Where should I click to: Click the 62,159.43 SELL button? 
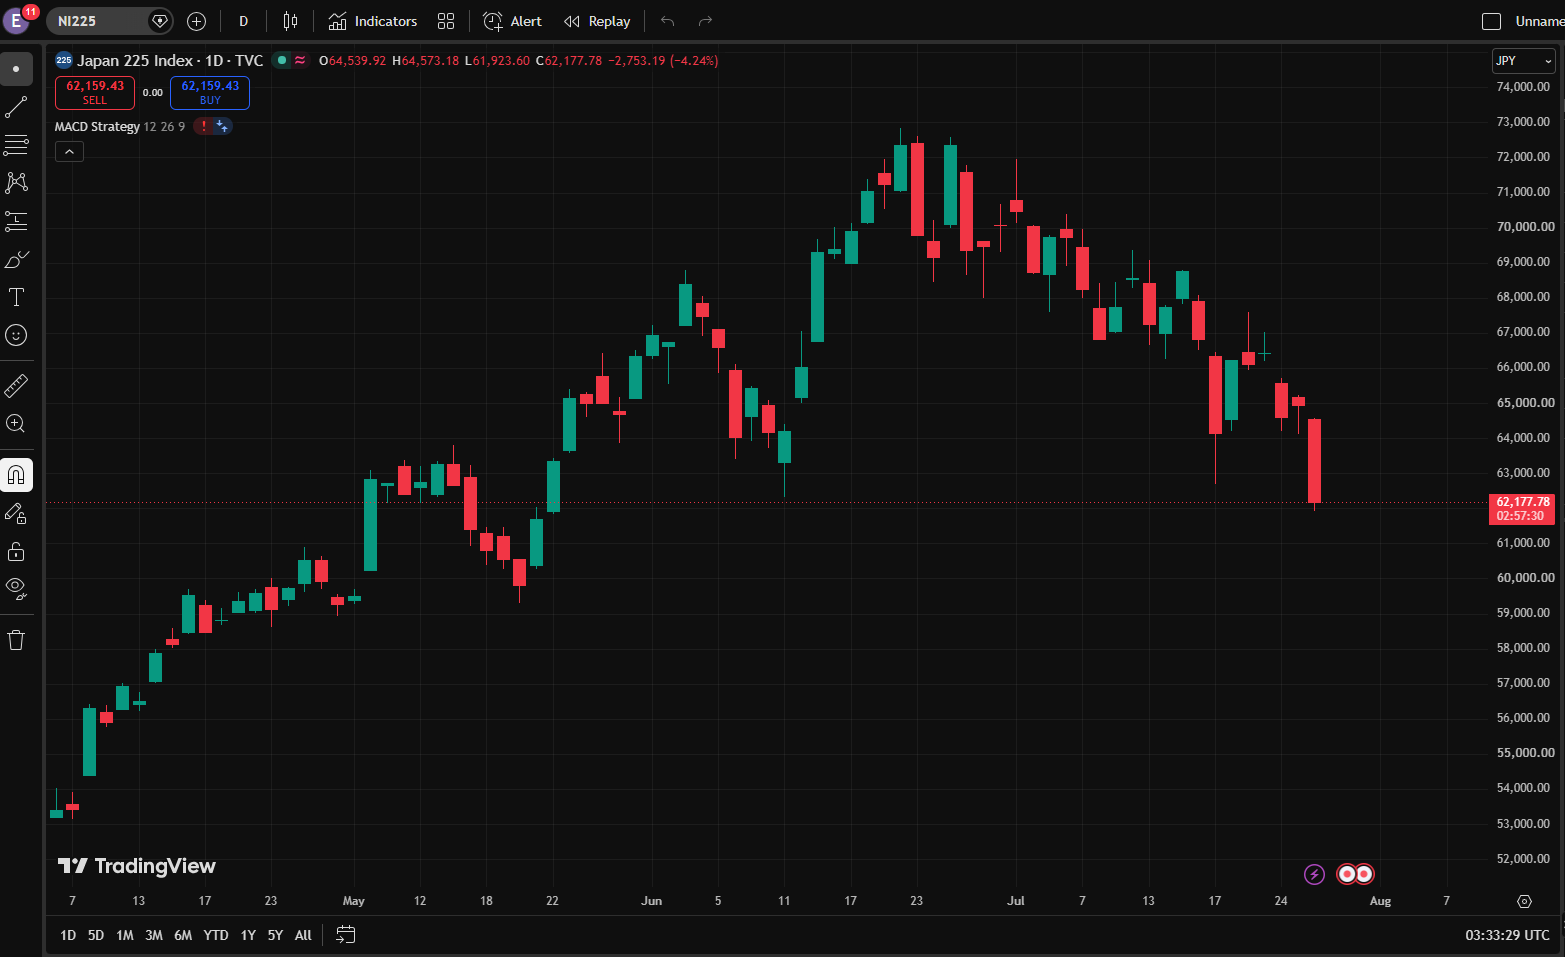tap(95, 93)
